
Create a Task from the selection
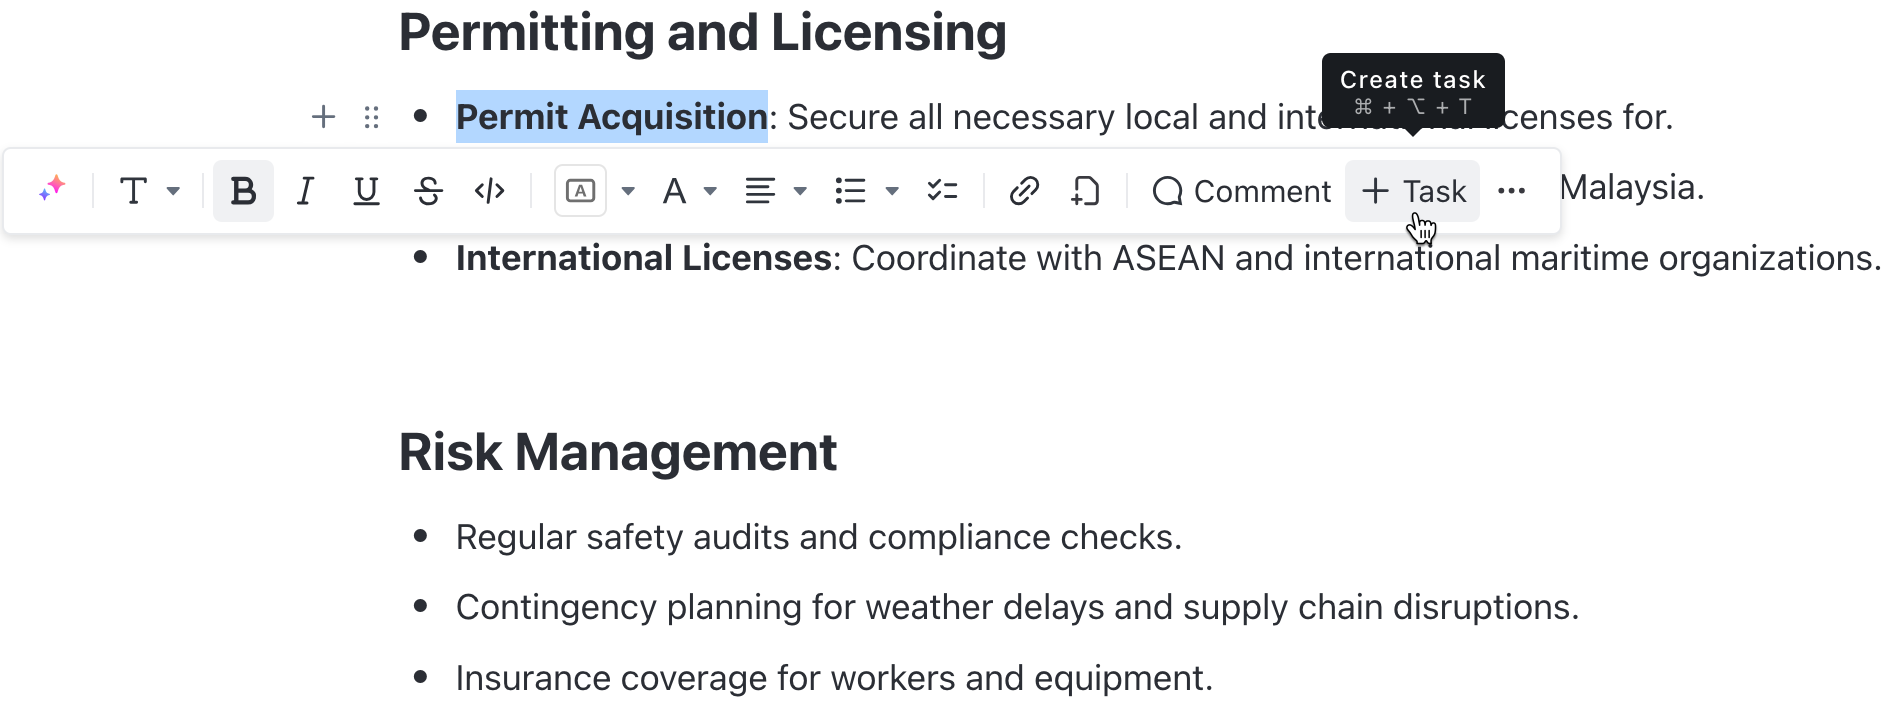pyautogui.click(x=1412, y=191)
